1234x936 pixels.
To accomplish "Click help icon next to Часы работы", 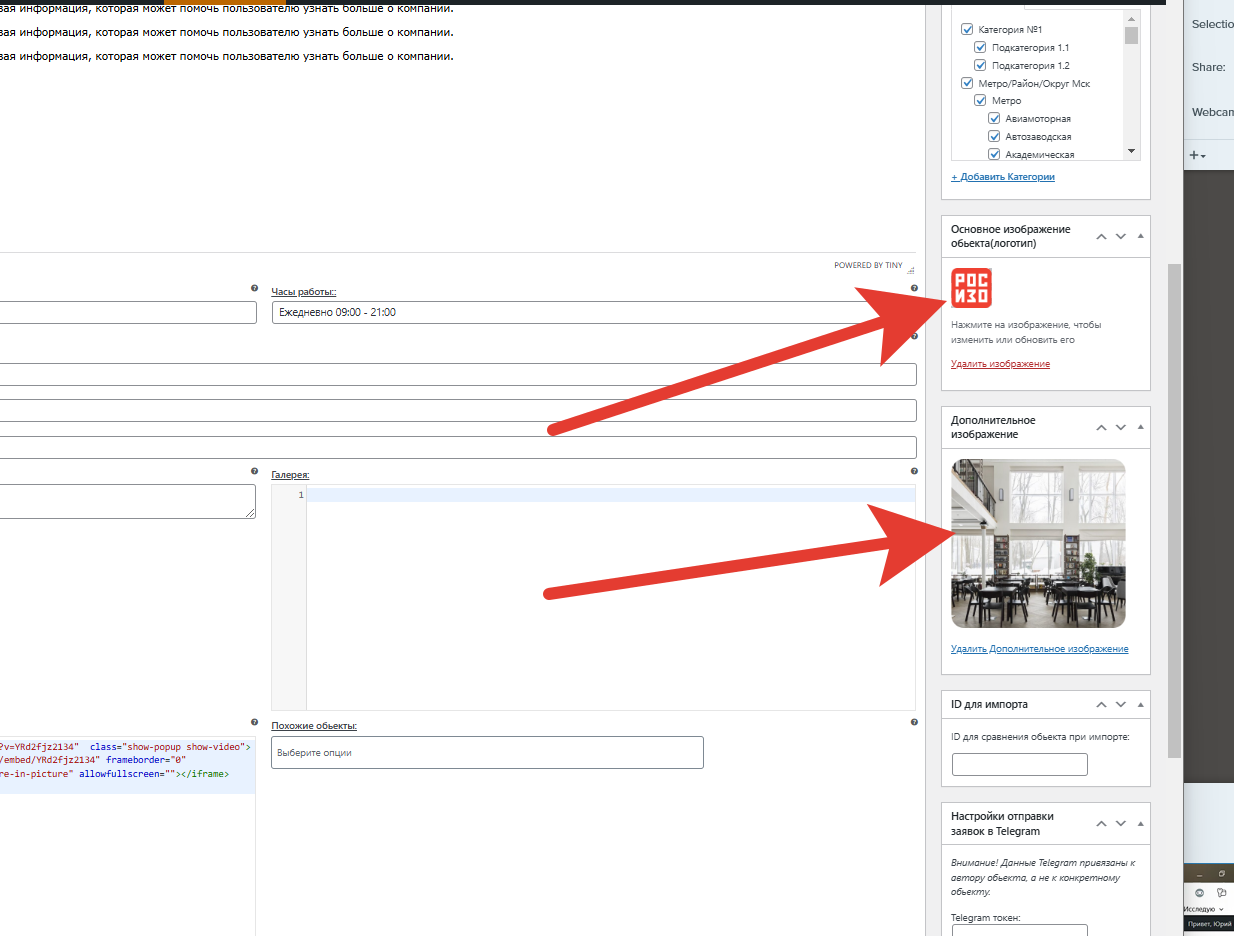I will pos(914,289).
